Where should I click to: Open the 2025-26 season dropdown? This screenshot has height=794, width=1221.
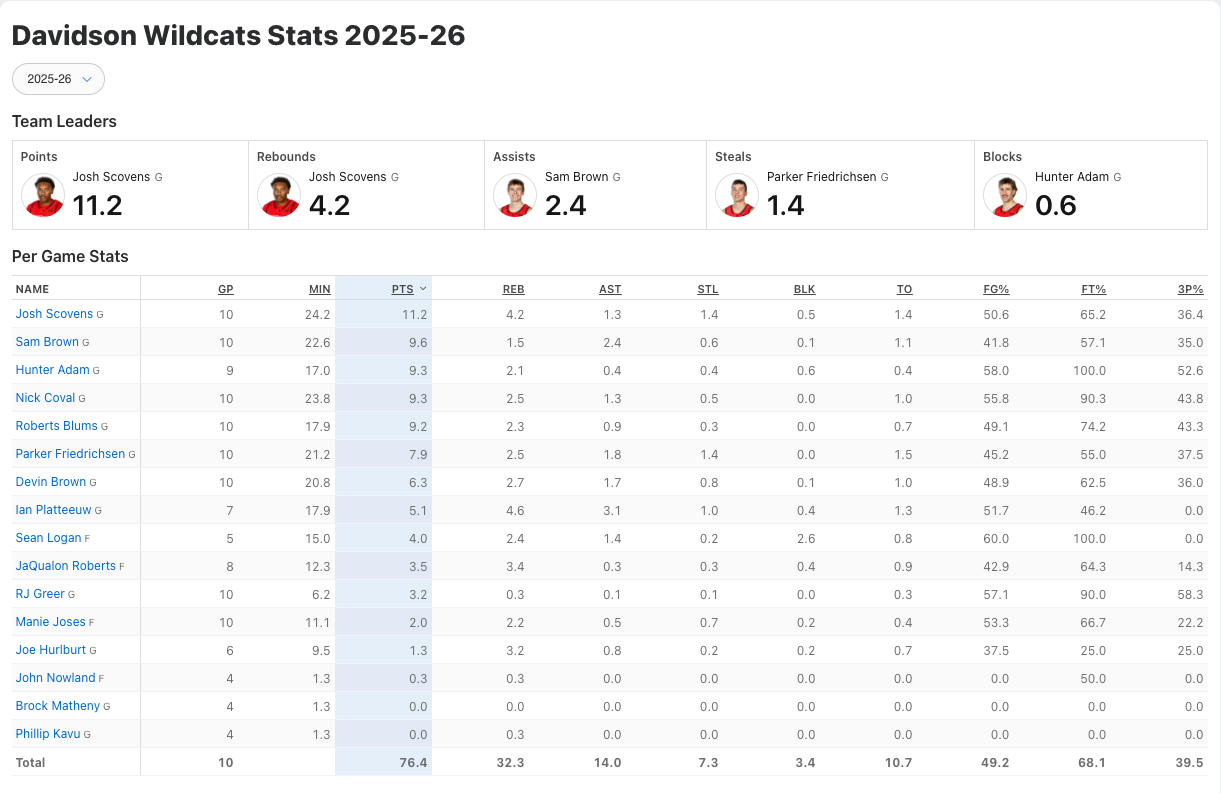tap(58, 79)
